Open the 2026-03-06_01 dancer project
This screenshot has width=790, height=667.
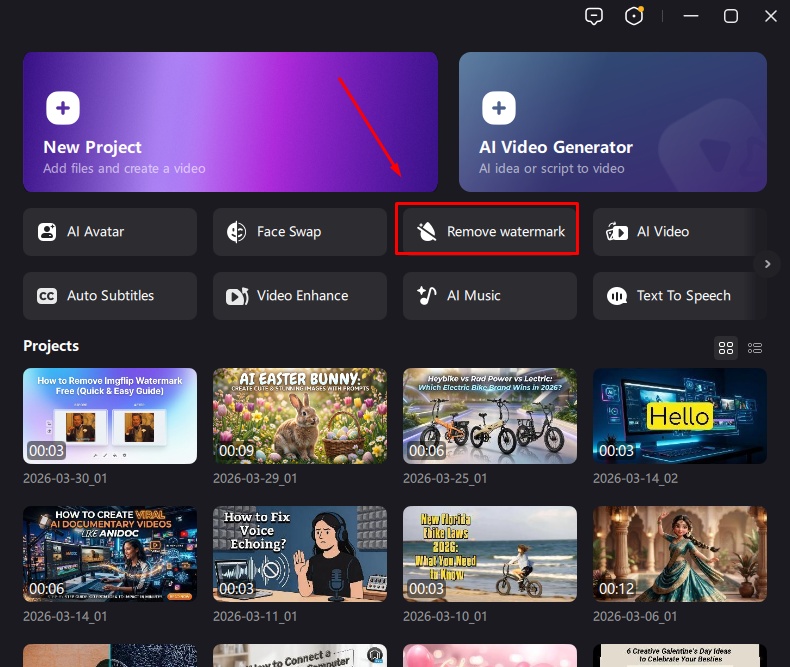(x=680, y=553)
